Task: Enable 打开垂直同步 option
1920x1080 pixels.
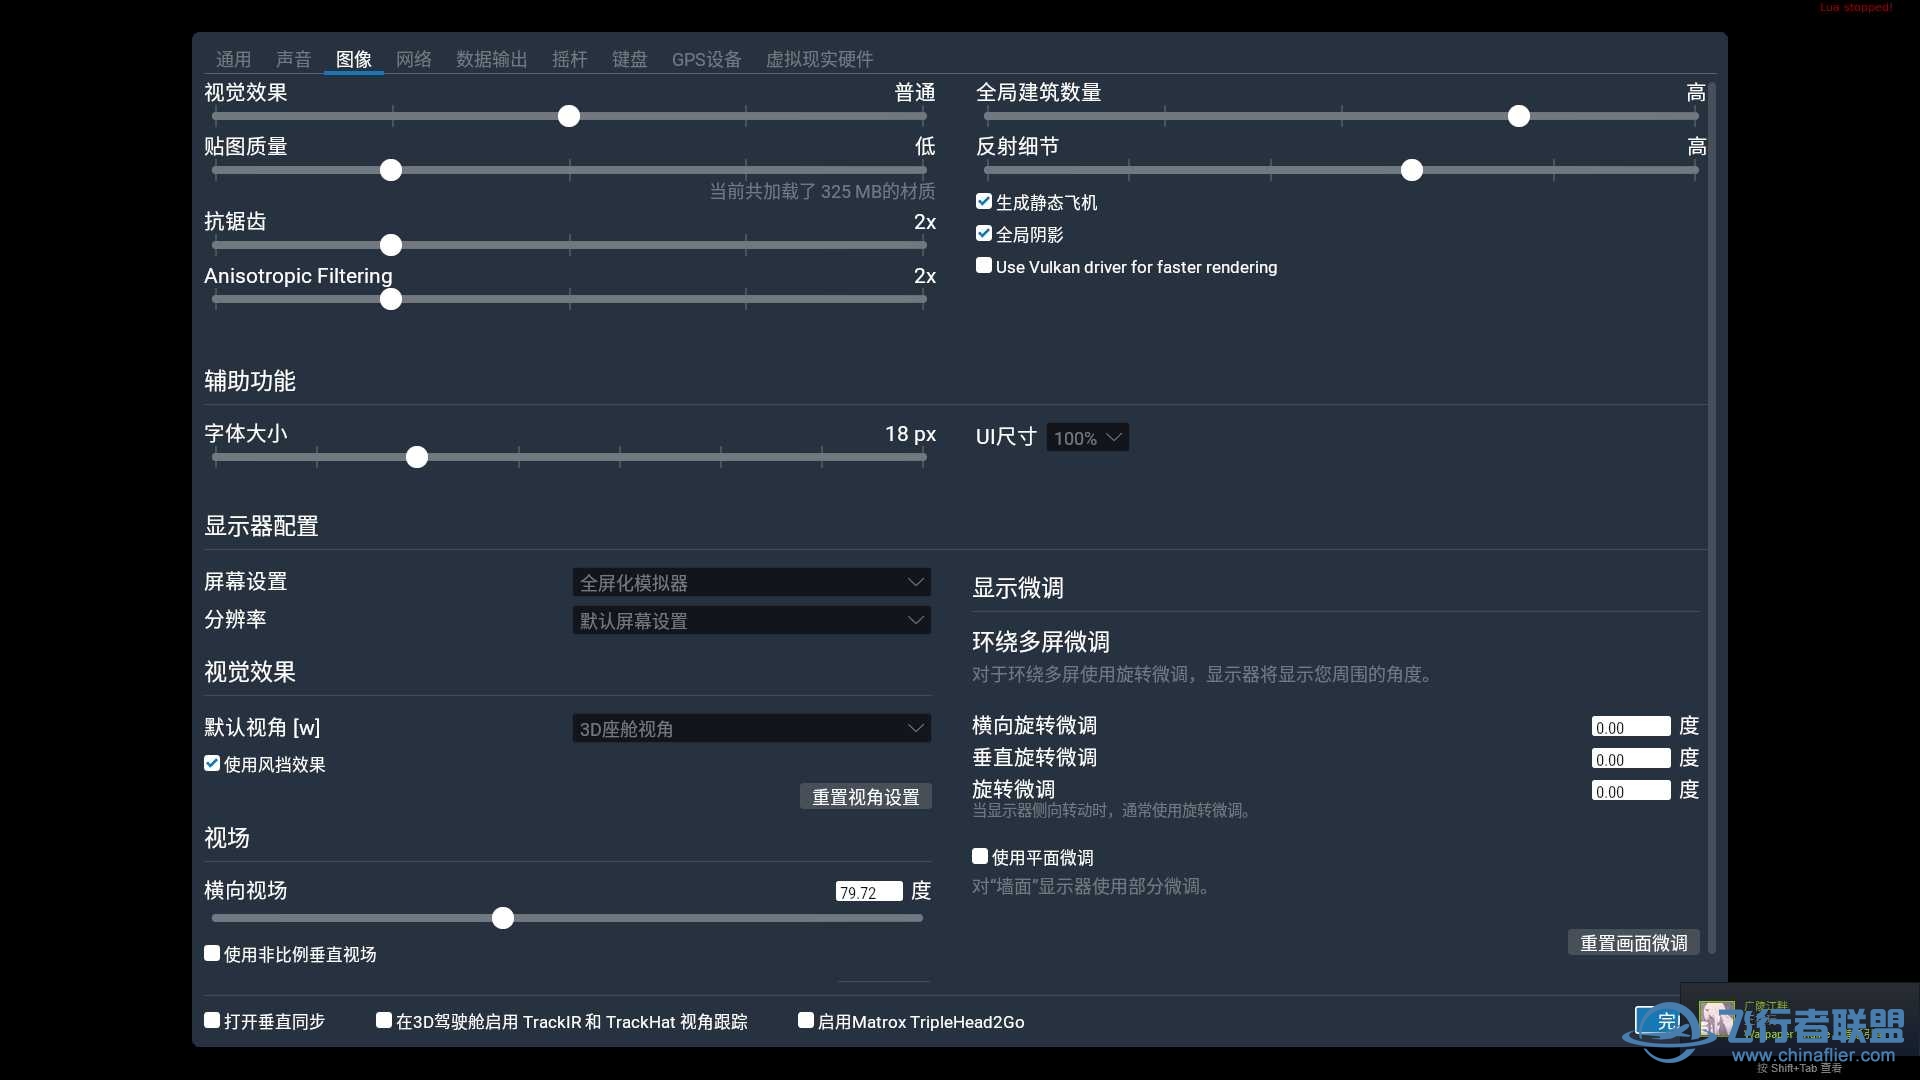Action: click(x=211, y=1020)
